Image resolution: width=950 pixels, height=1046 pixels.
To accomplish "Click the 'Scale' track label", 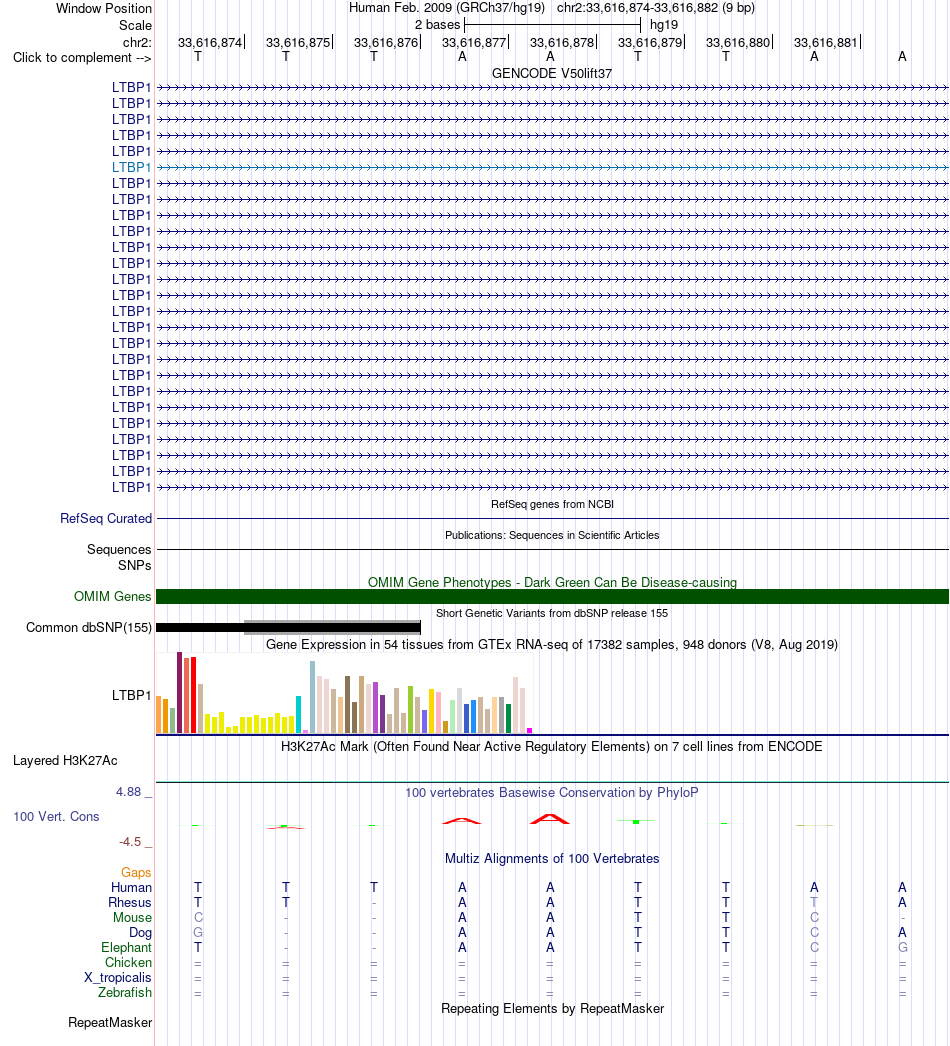I will (x=135, y=25).
